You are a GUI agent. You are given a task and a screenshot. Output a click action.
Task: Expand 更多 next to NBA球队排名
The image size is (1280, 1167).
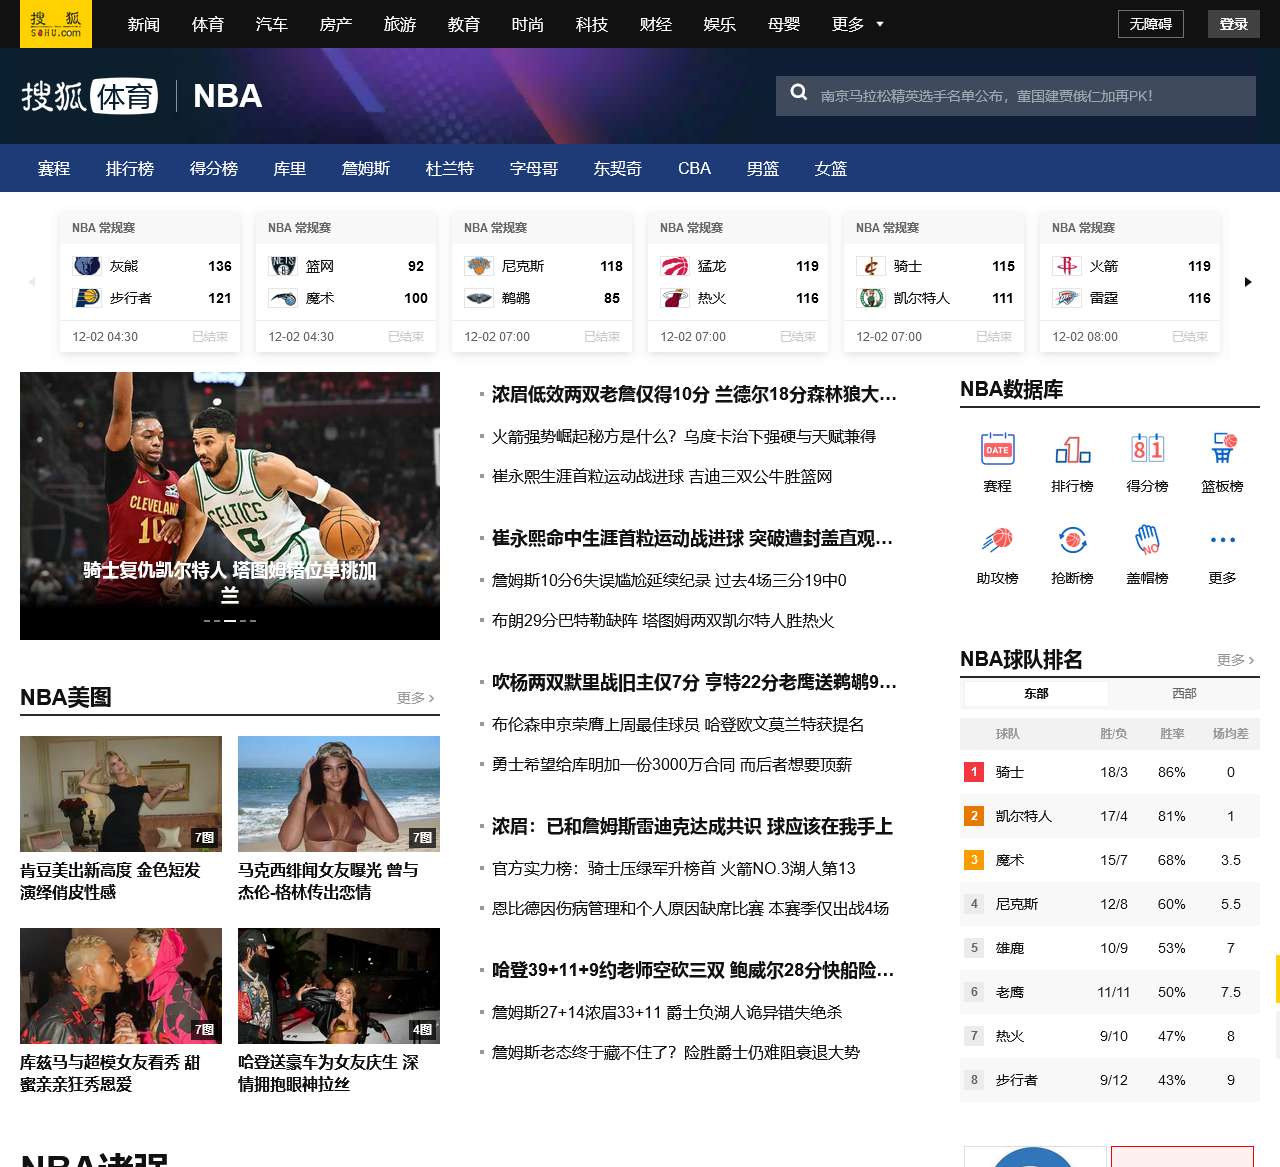coord(1235,660)
